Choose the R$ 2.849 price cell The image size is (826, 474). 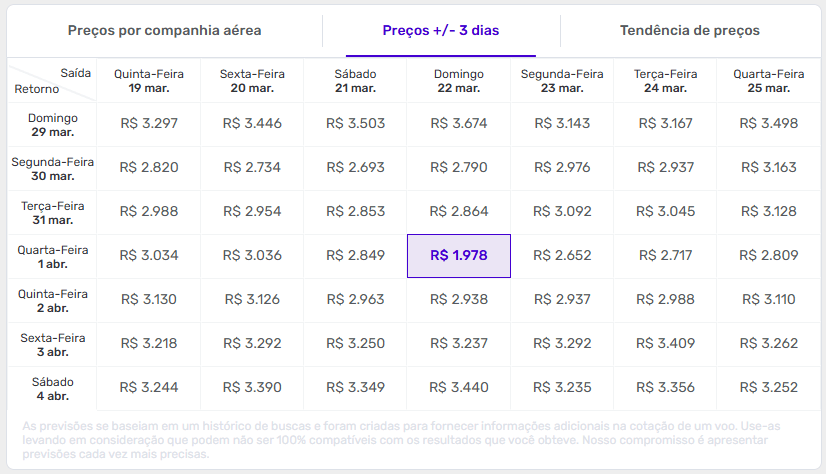pyautogui.click(x=355, y=256)
